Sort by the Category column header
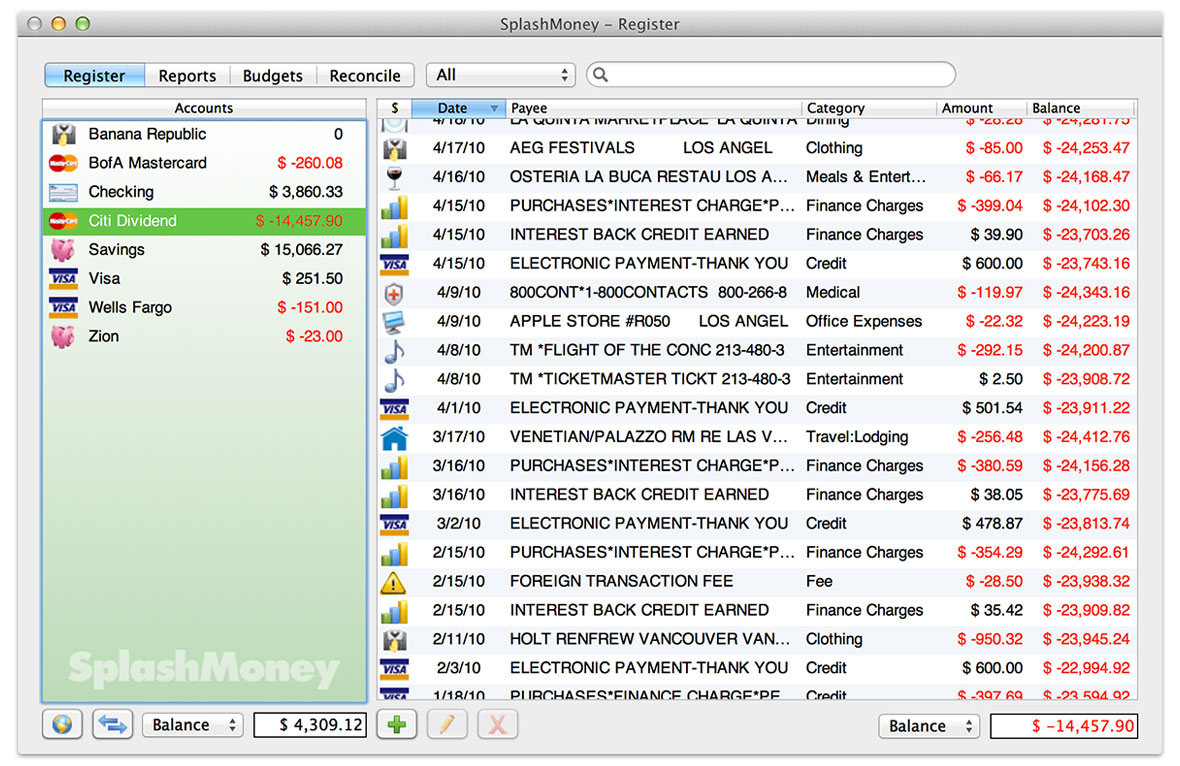 click(x=868, y=108)
